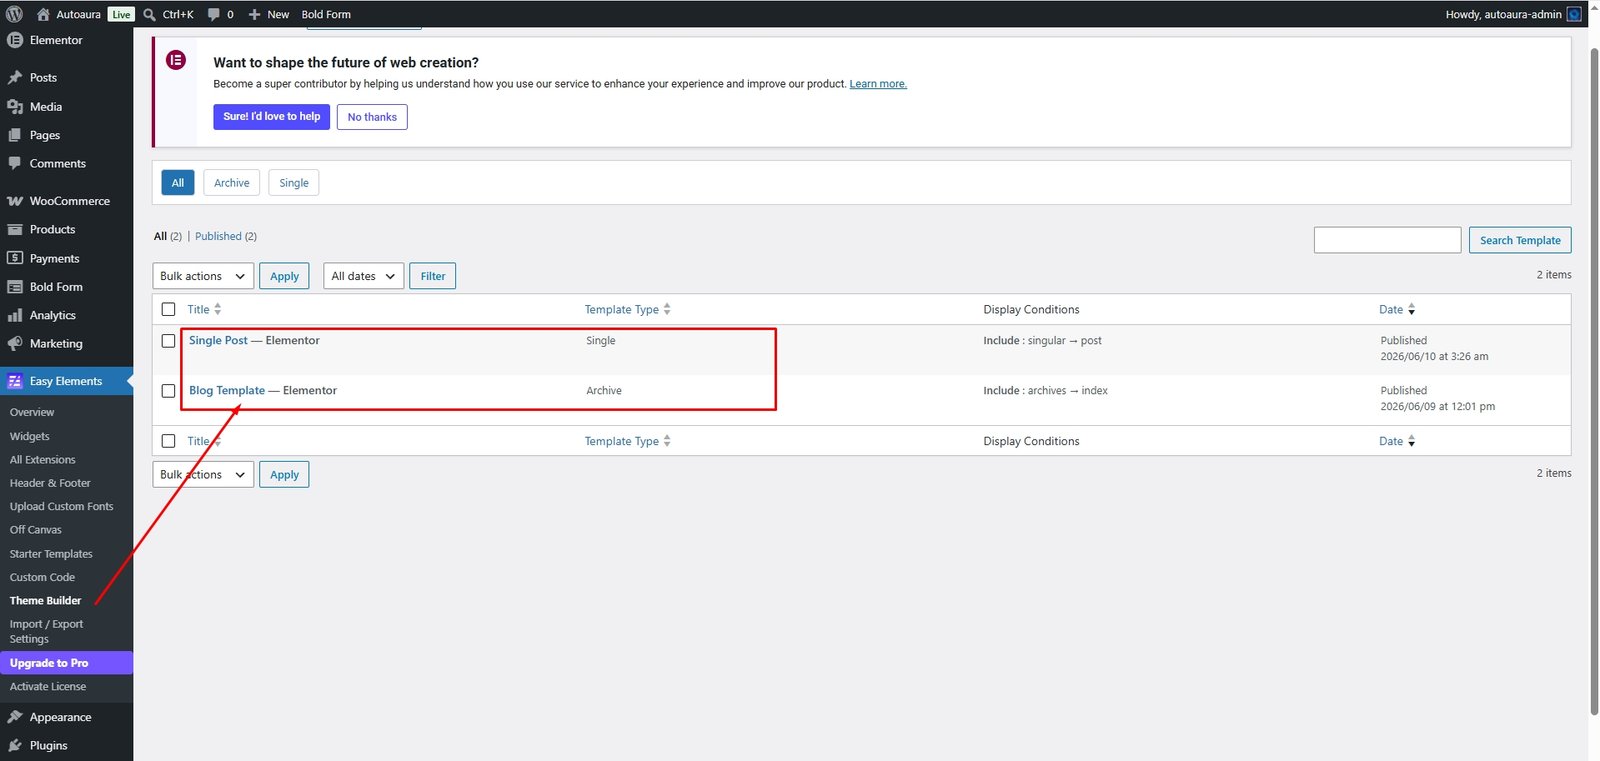
Task: Open Import / Export Settings submenu item
Action: (47, 631)
